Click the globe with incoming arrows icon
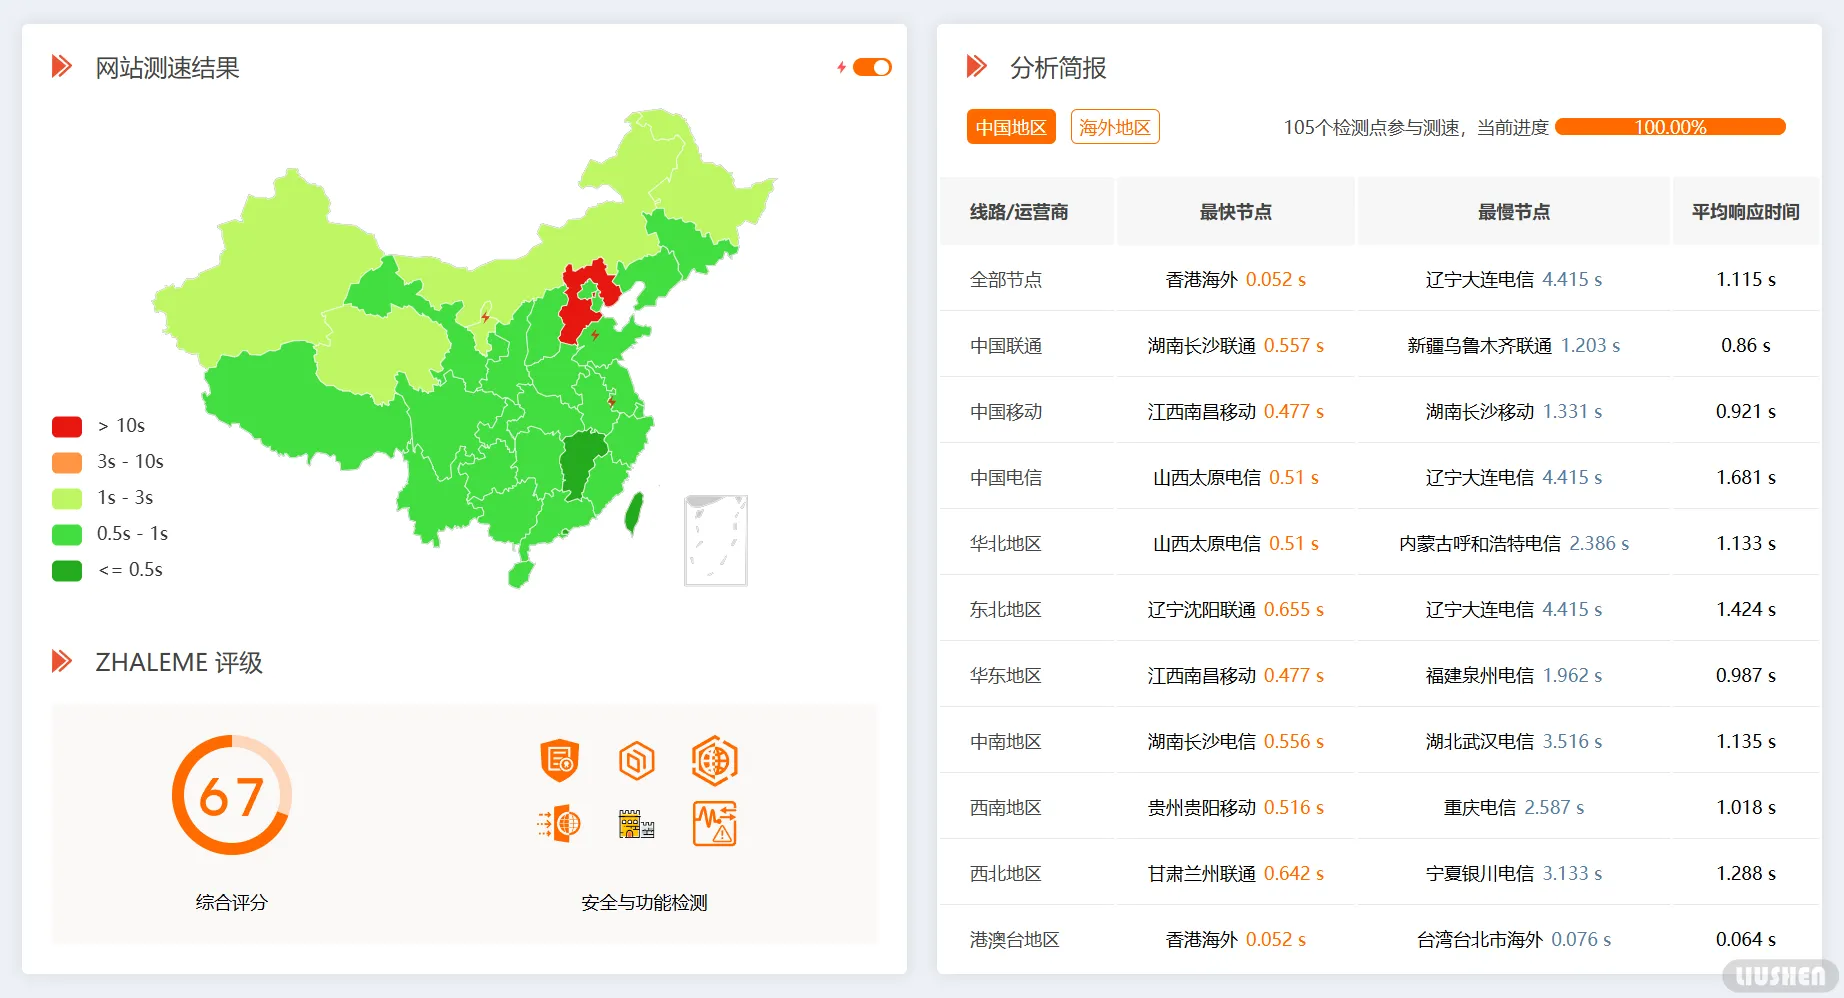1844x998 pixels. click(560, 824)
